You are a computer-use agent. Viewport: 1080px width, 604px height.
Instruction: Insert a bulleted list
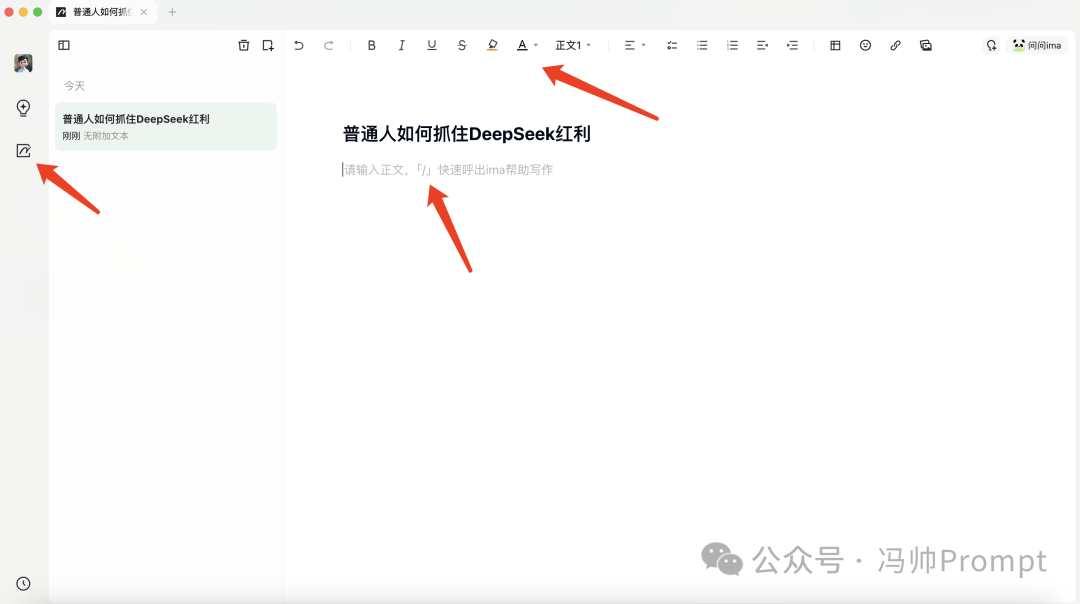point(702,45)
